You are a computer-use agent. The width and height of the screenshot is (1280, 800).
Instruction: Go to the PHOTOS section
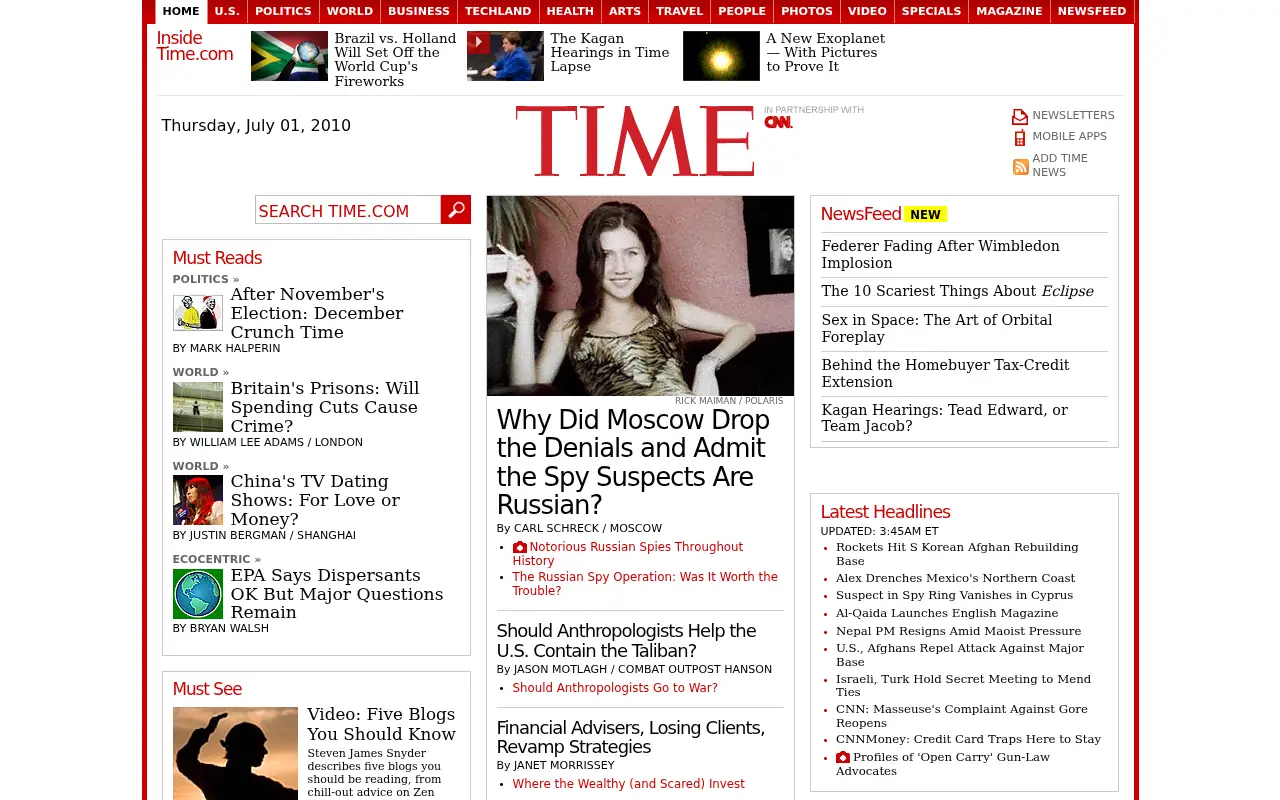[807, 11]
